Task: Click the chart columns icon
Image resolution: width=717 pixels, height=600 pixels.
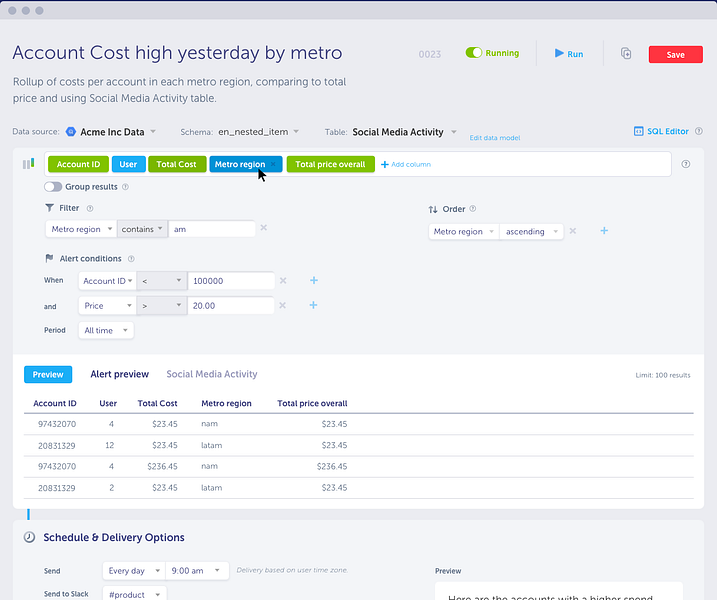Action: [28, 164]
